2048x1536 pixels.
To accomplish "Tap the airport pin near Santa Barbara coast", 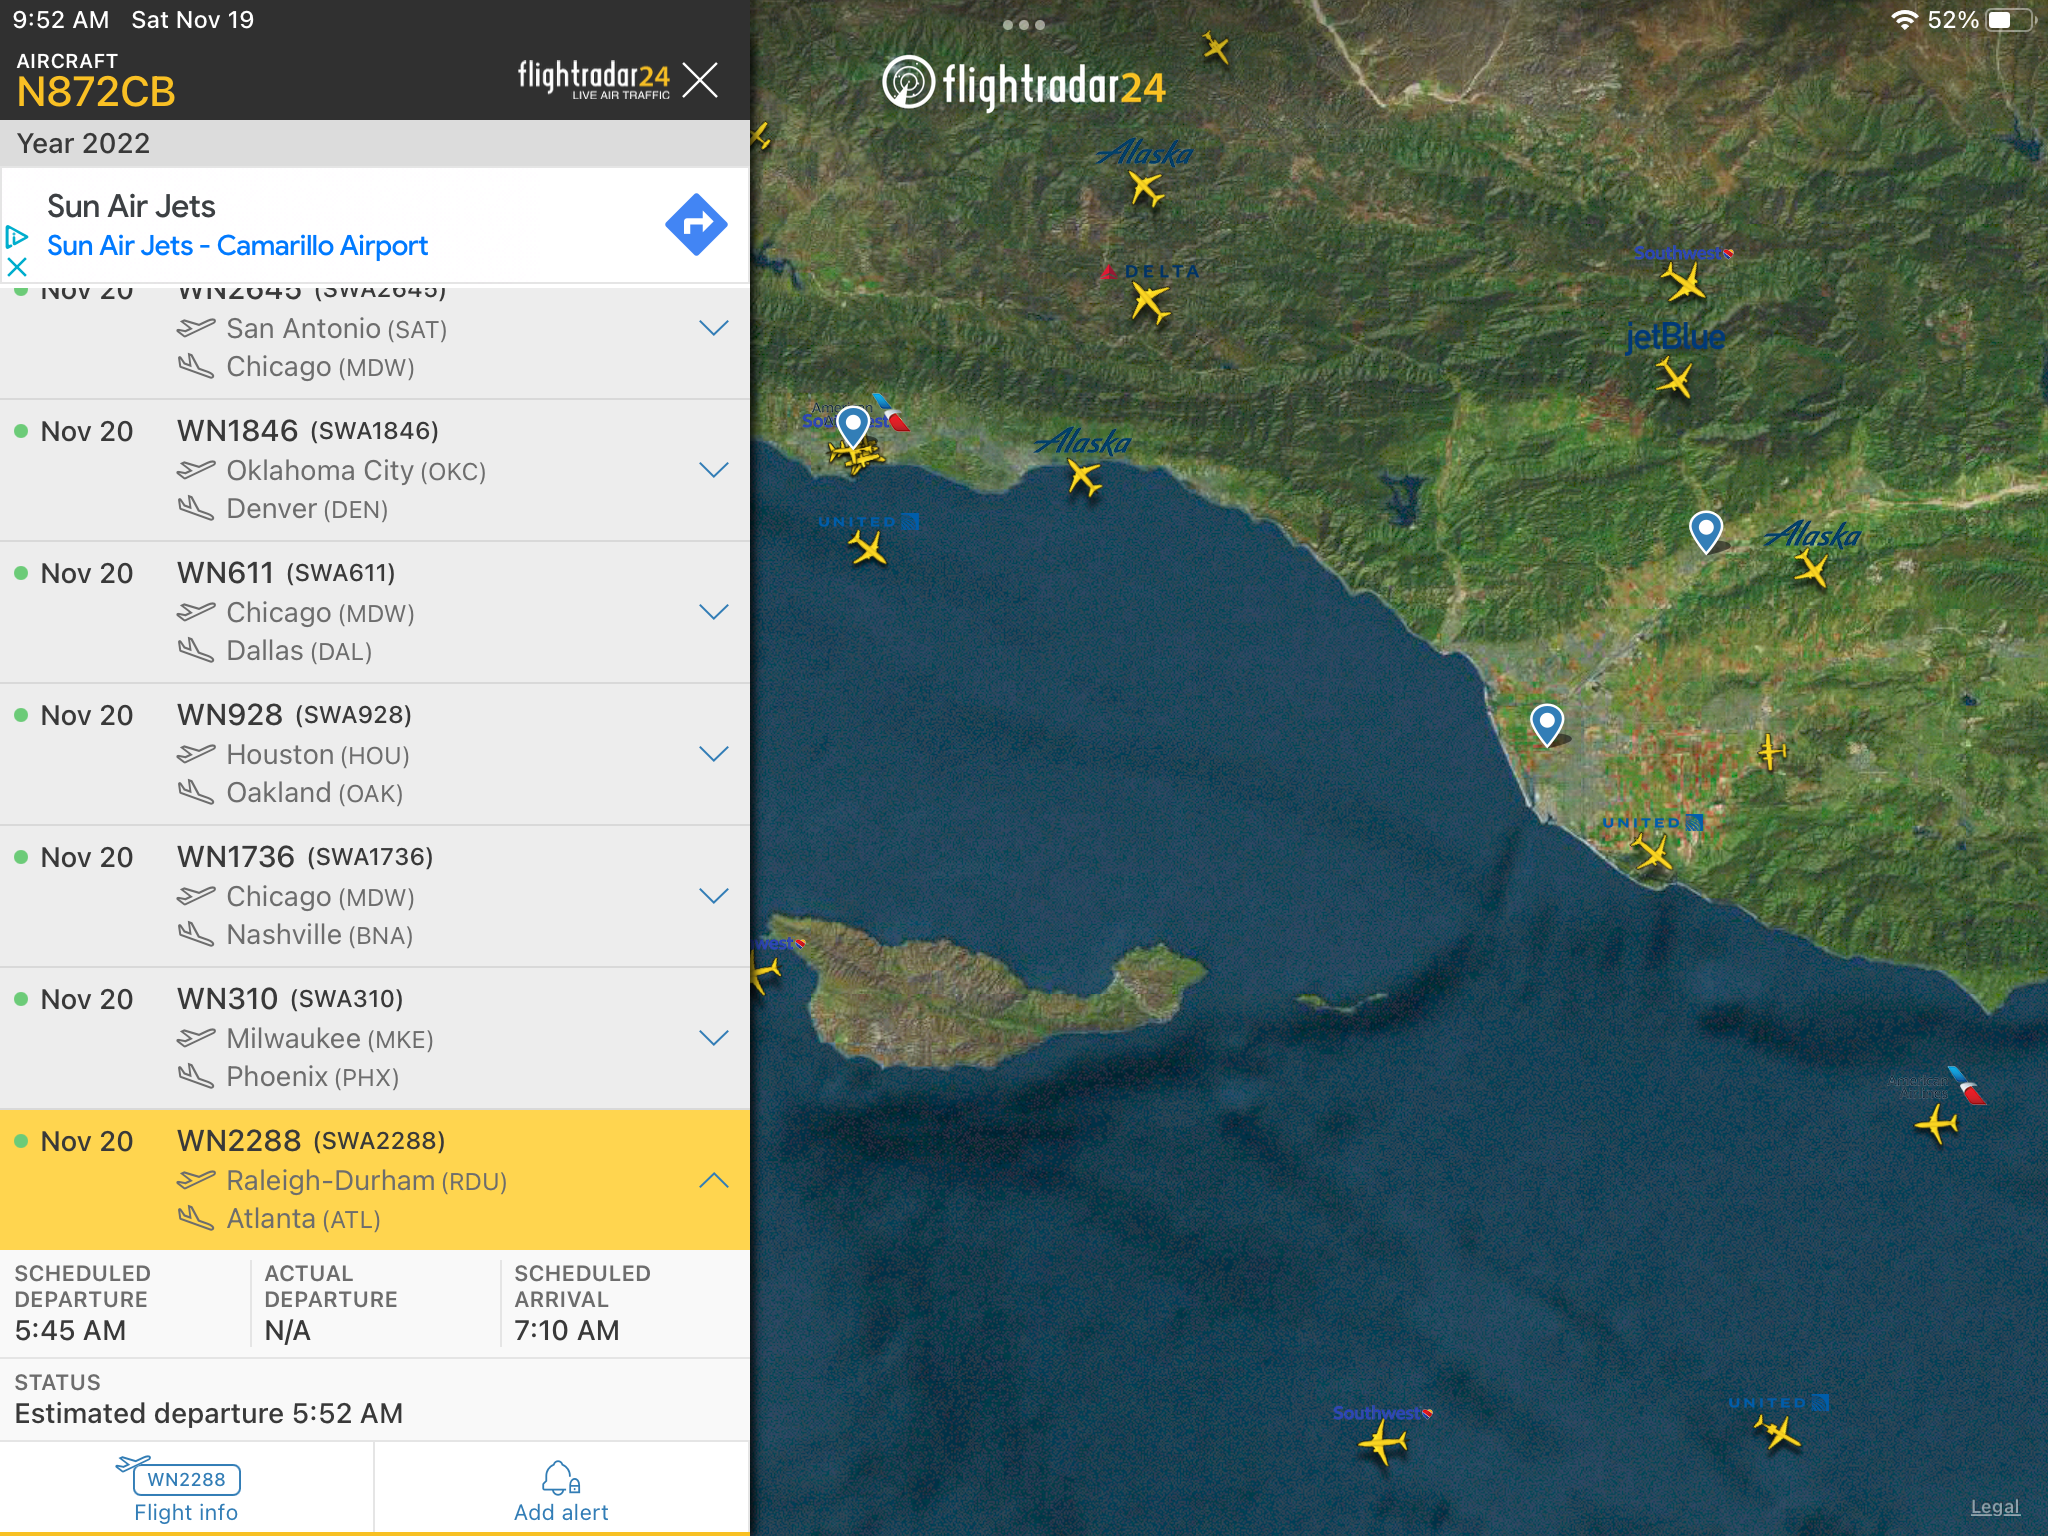I will [853, 427].
